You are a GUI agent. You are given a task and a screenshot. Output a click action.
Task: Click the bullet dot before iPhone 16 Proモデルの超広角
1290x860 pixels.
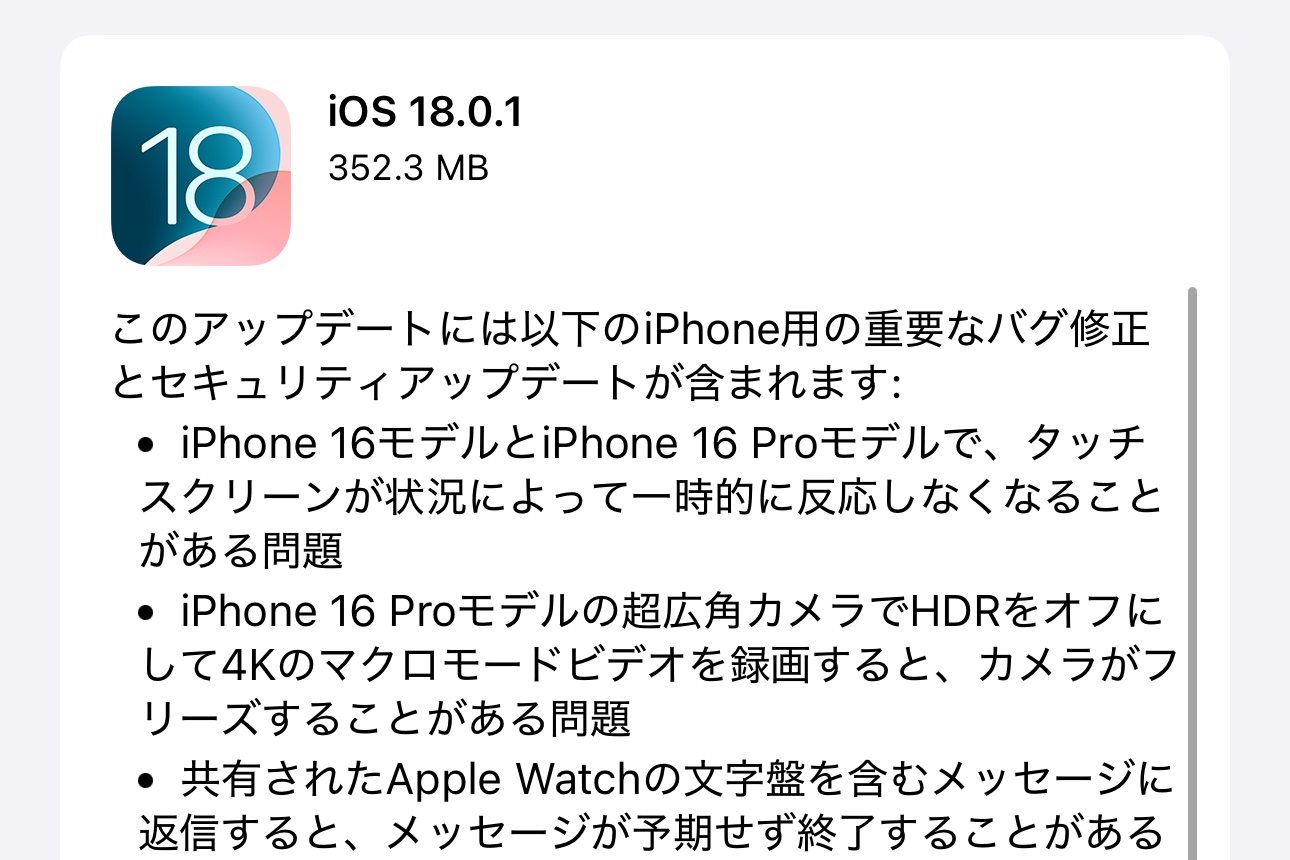(x=149, y=609)
